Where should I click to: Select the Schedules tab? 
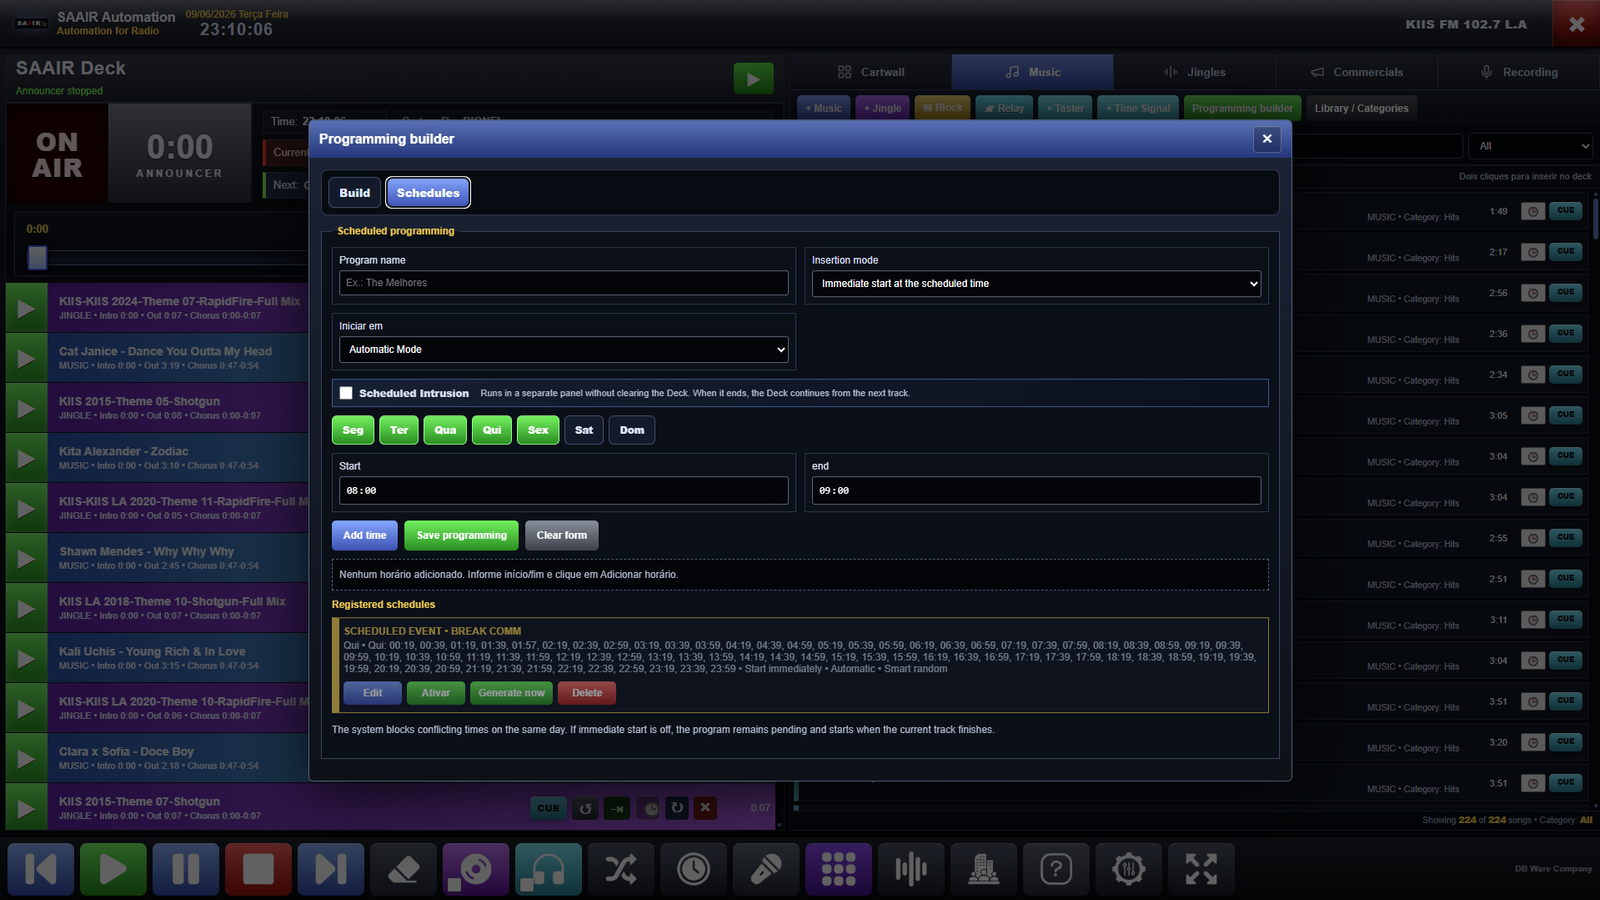[x=428, y=193]
